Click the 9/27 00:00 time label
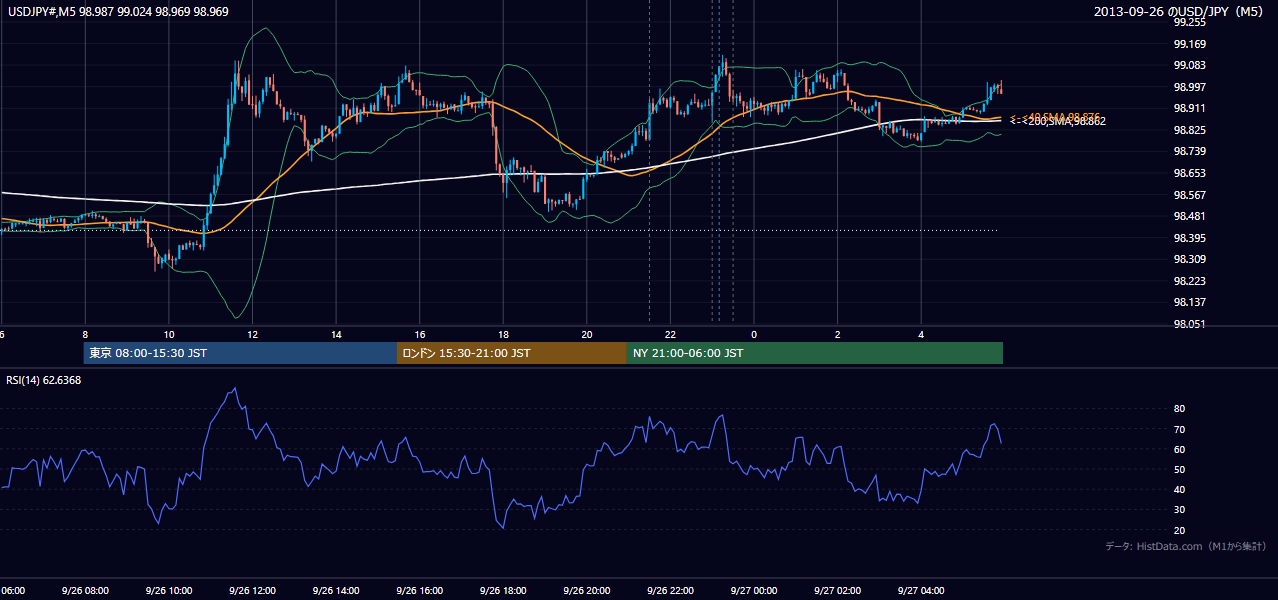This screenshot has width=1278, height=600. [754, 591]
